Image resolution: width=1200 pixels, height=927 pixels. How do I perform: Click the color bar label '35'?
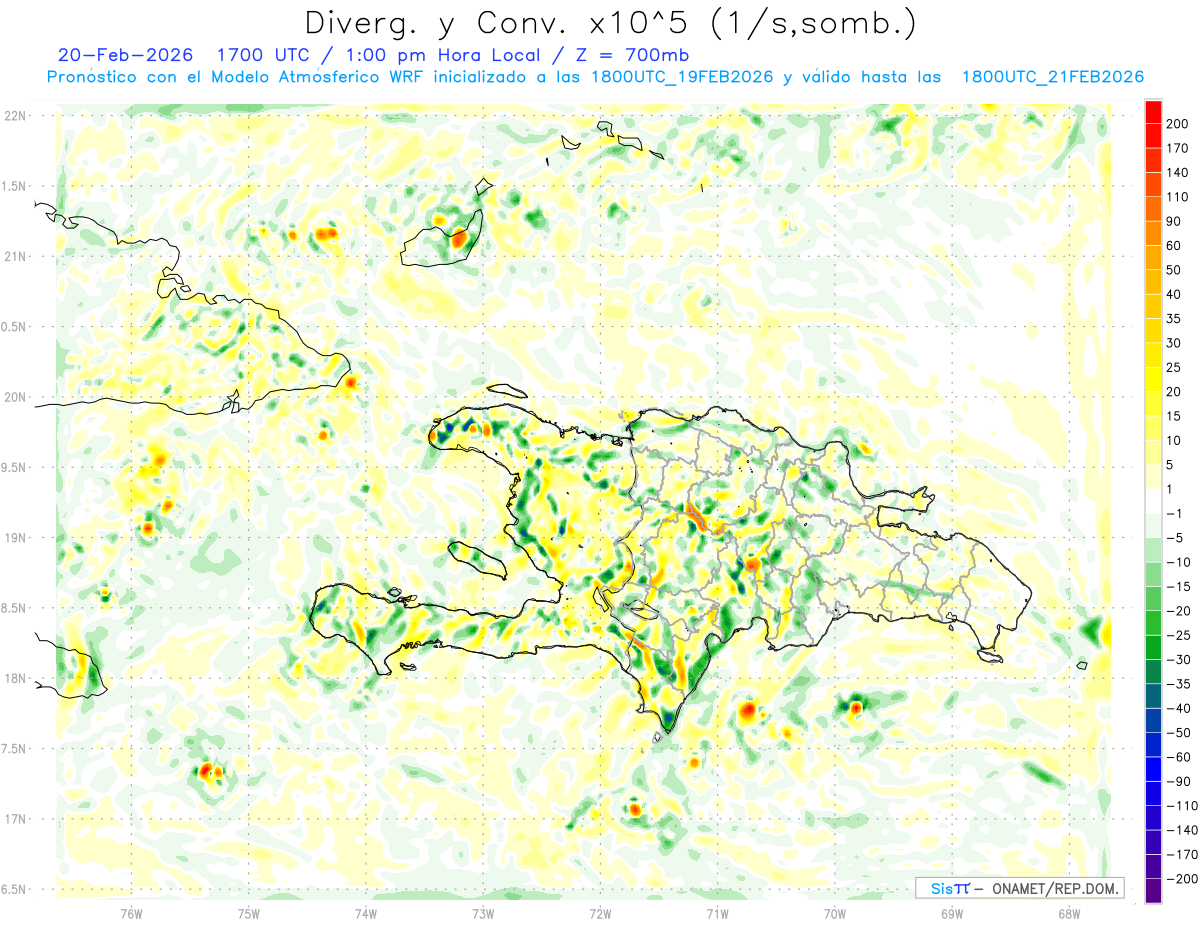[x=1174, y=319]
